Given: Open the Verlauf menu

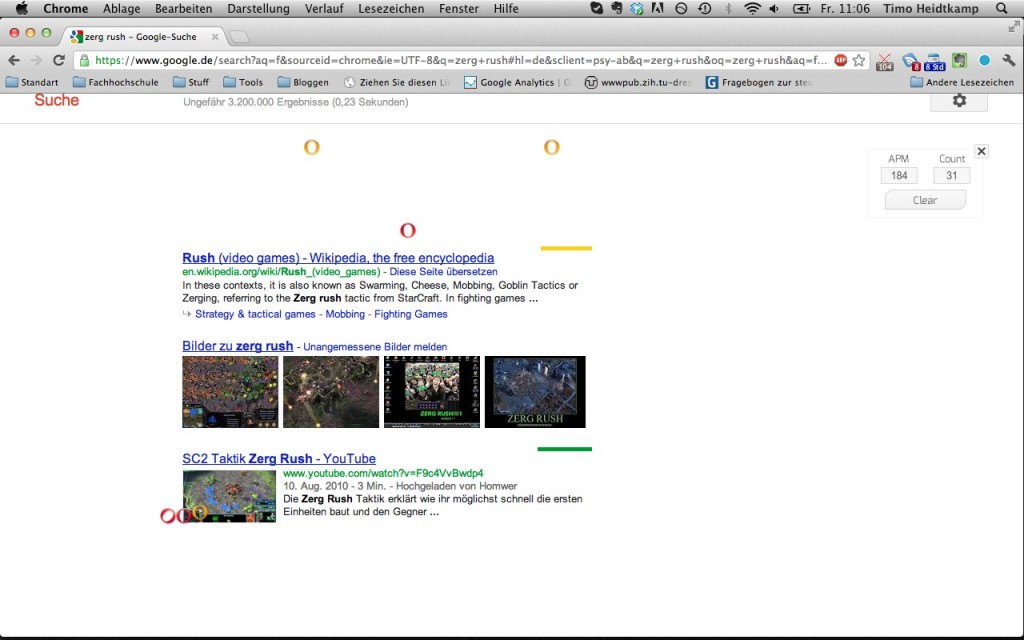Looking at the screenshot, I should pos(324,8).
